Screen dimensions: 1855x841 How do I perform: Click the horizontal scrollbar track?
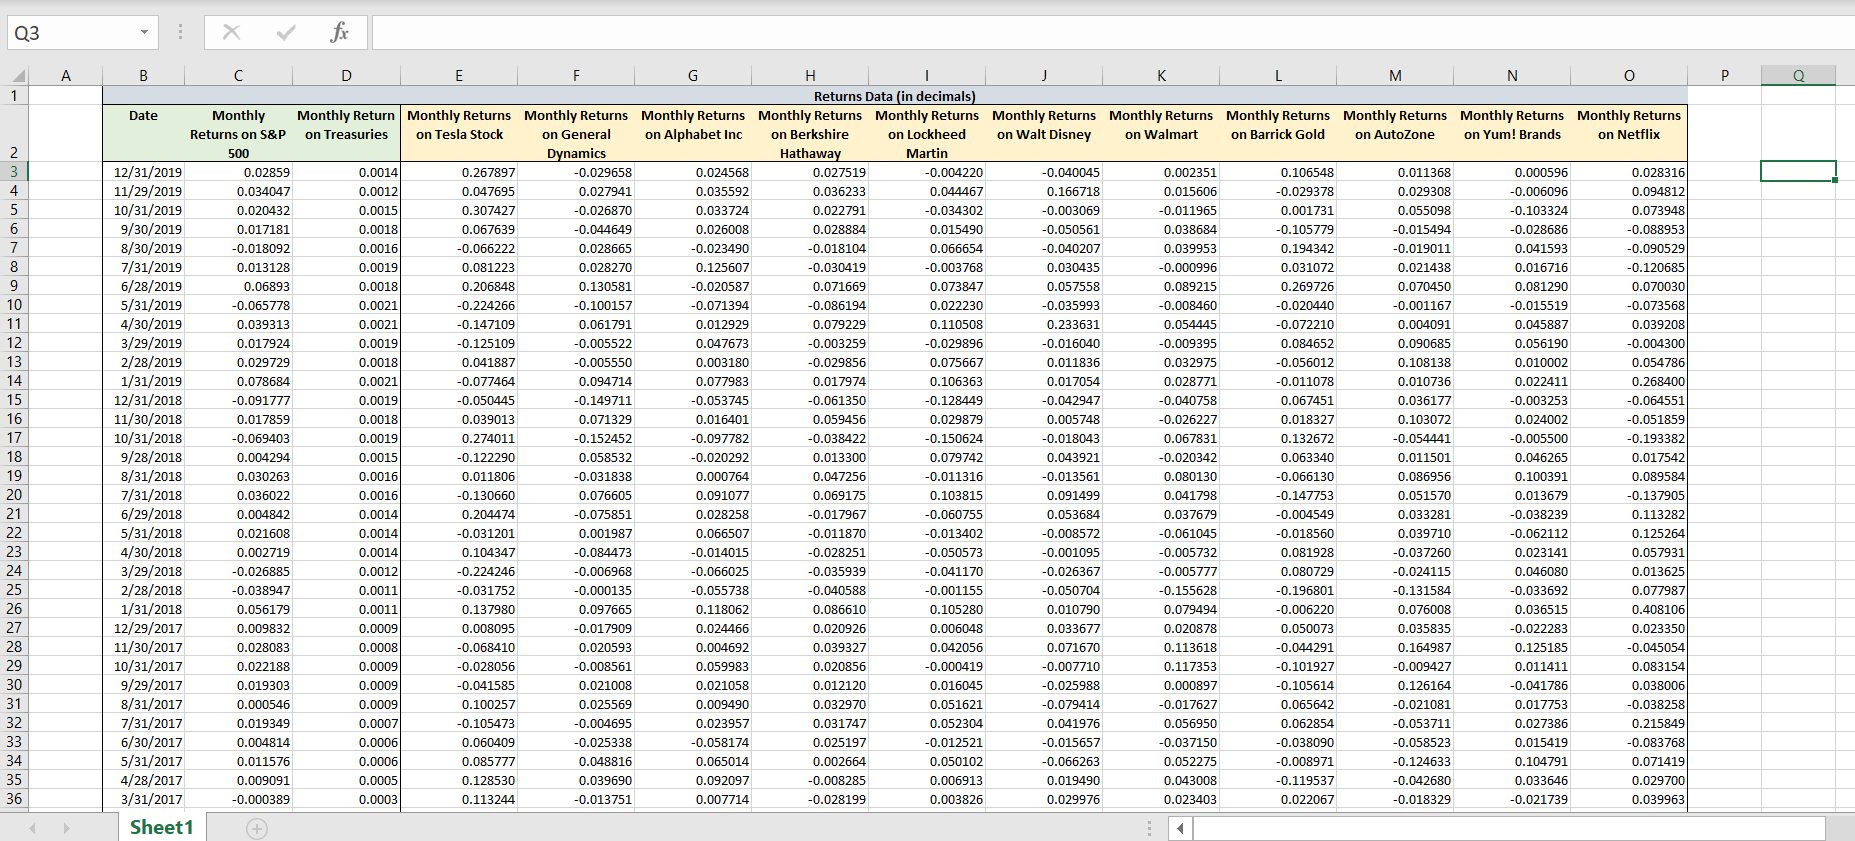click(x=1509, y=828)
